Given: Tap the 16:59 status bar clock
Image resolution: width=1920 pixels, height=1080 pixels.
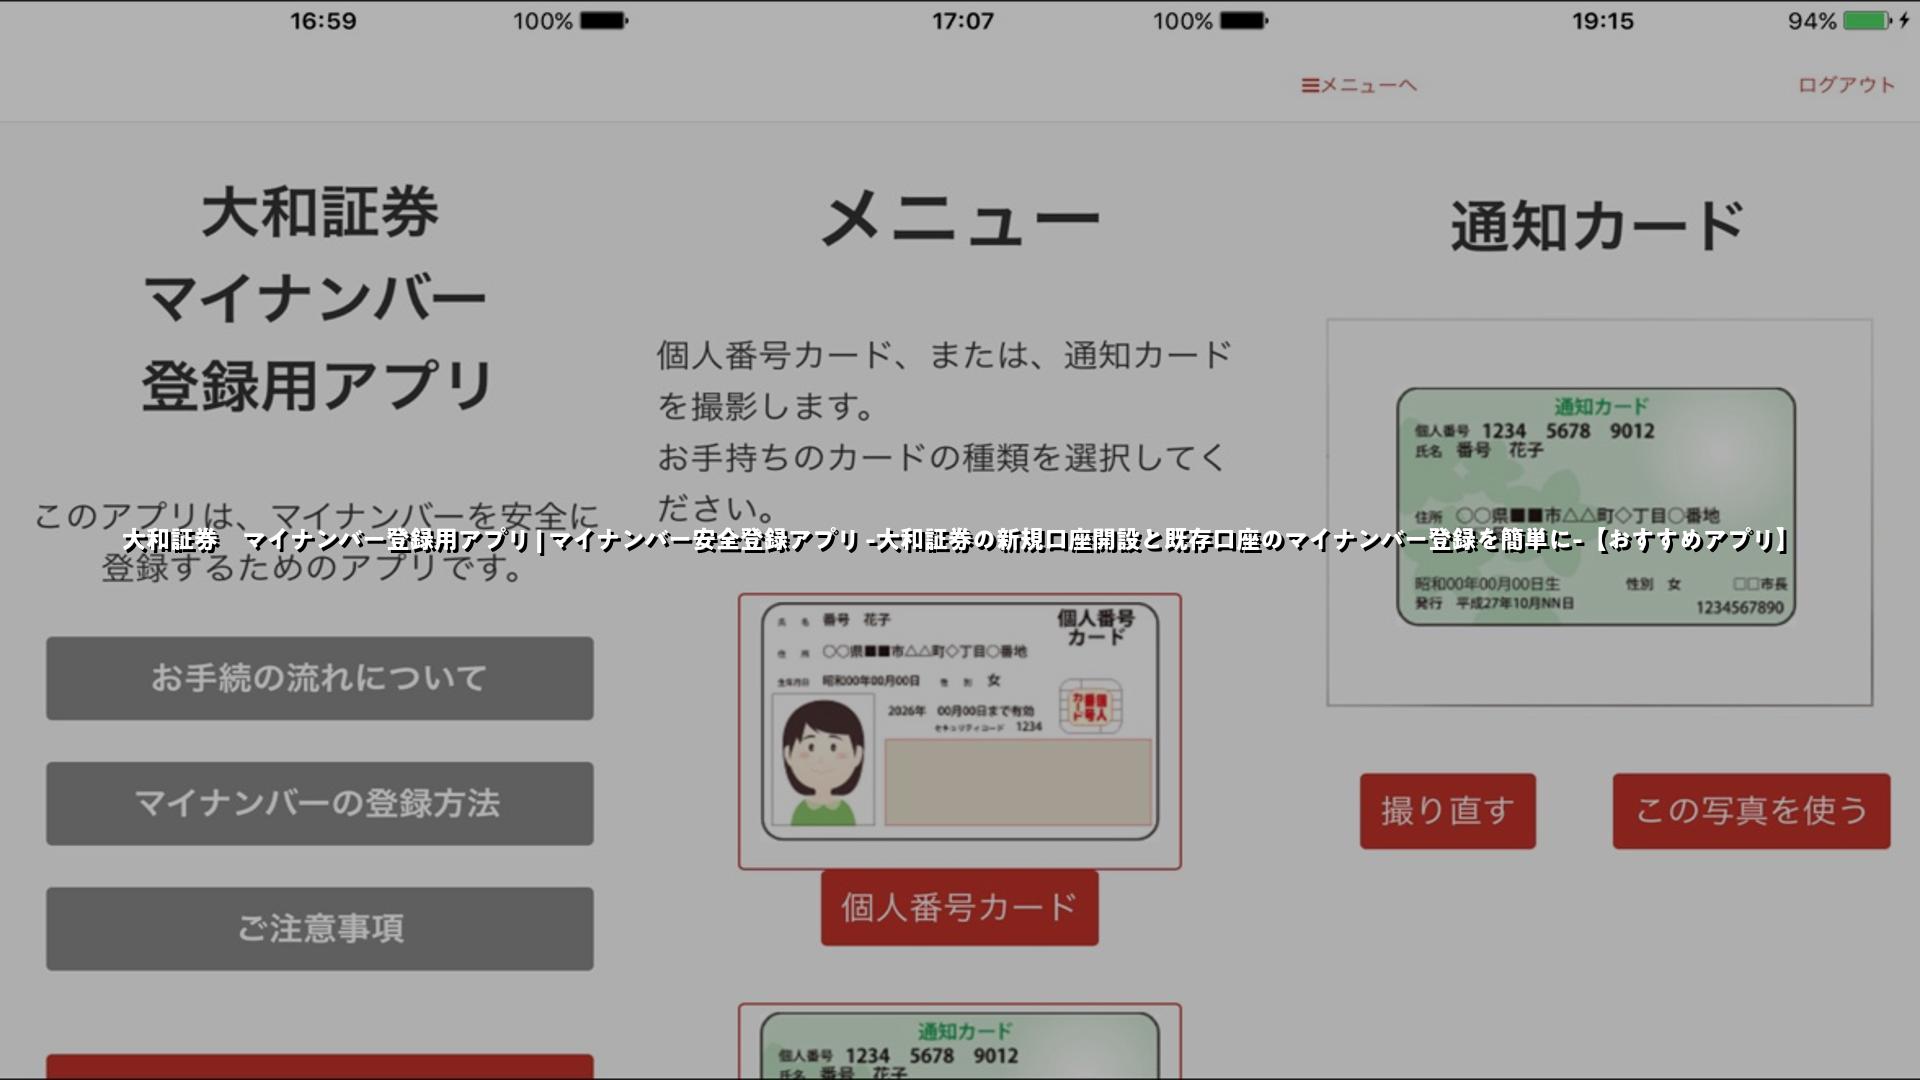Looking at the screenshot, I should 323,21.
